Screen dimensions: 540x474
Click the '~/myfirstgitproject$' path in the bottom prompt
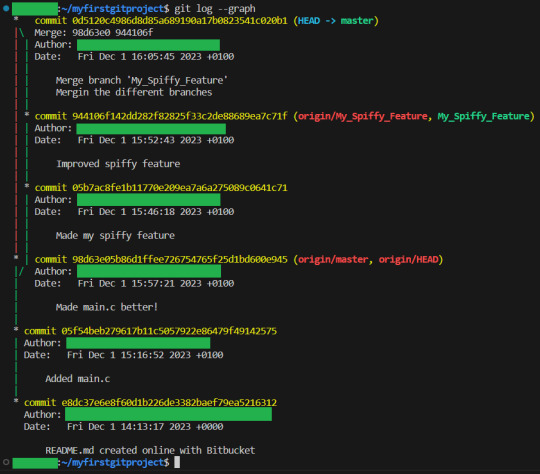click(115, 462)
